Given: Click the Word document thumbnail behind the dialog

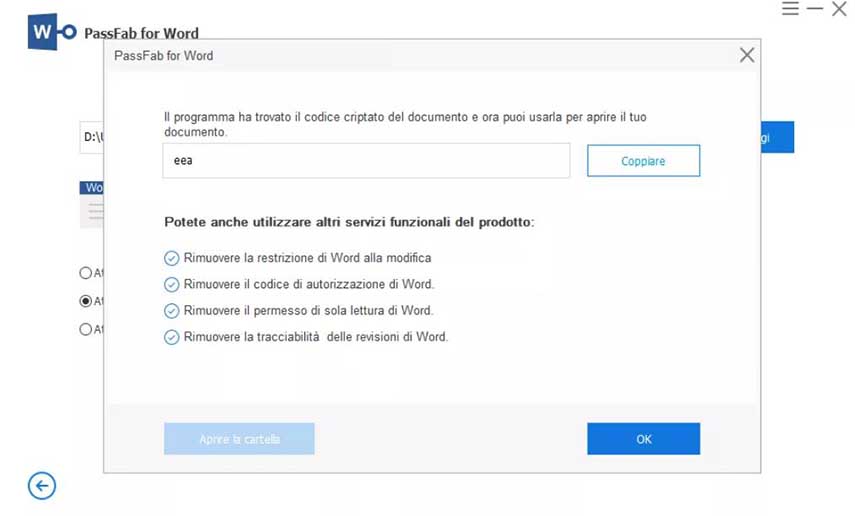Looking at the screenshot, I should point(92,204).
